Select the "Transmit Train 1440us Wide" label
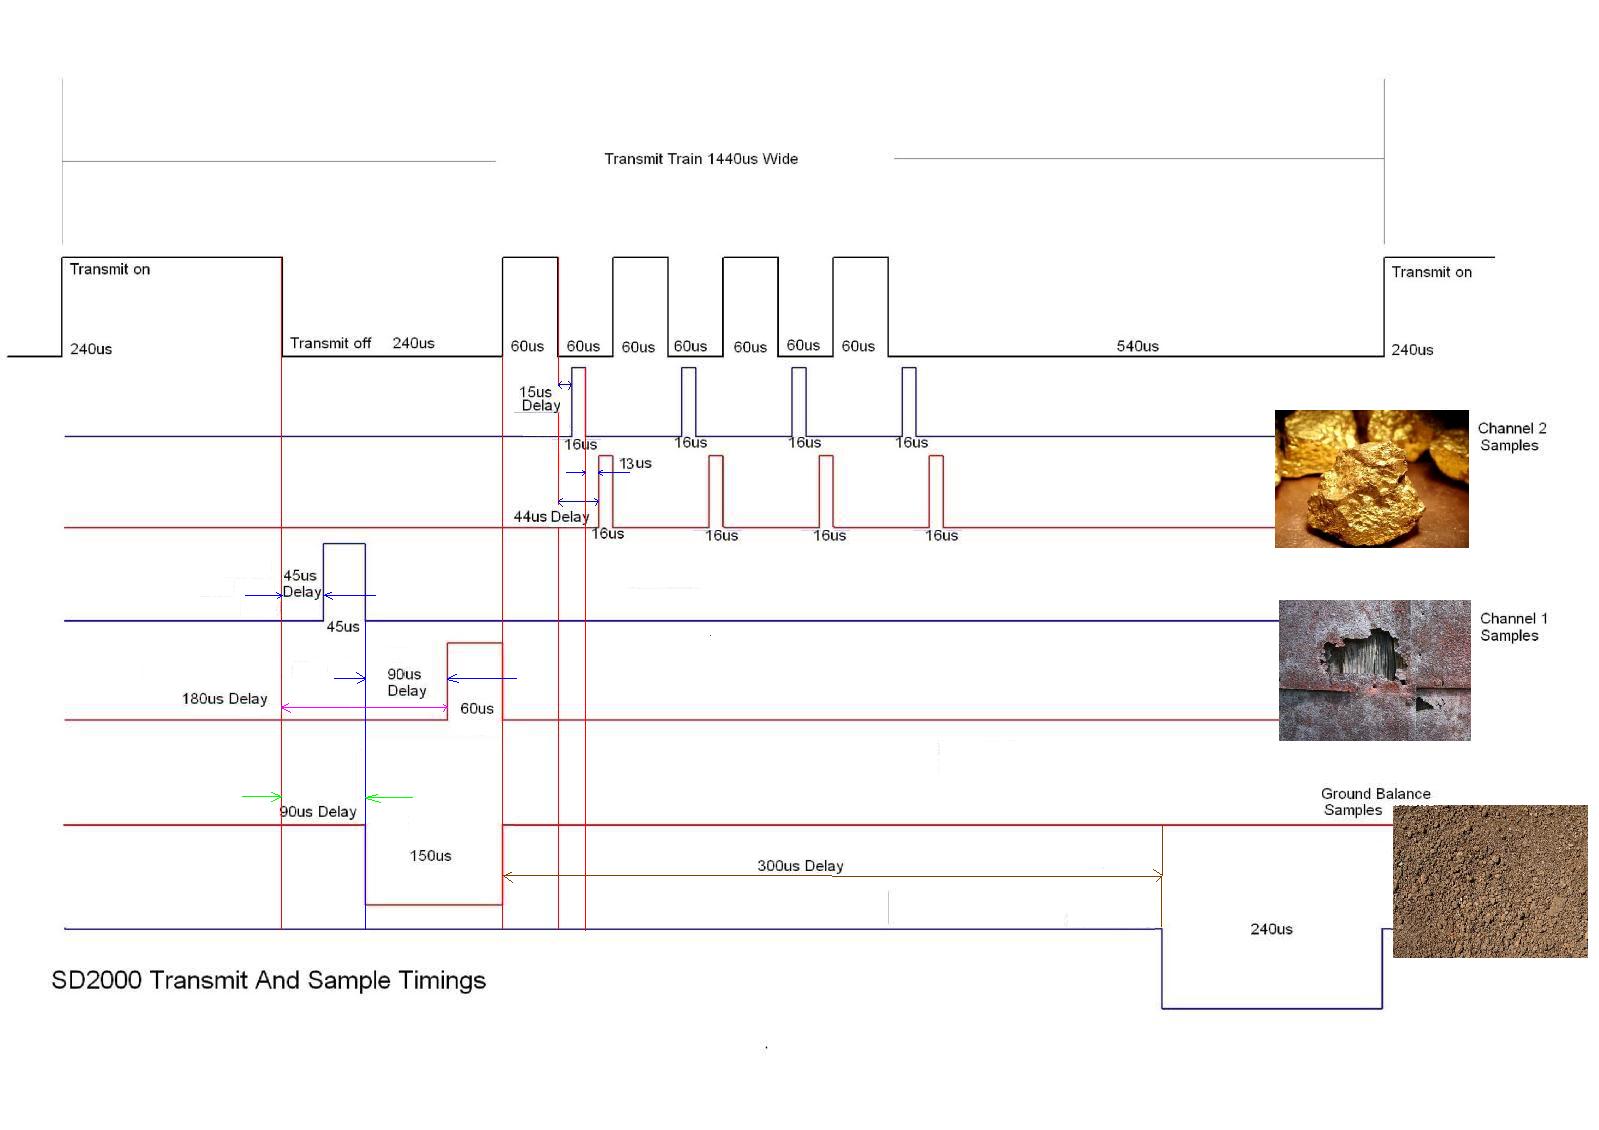Image resolution: width=1599 pixels, height=1130 pixels. pos(701,159)
